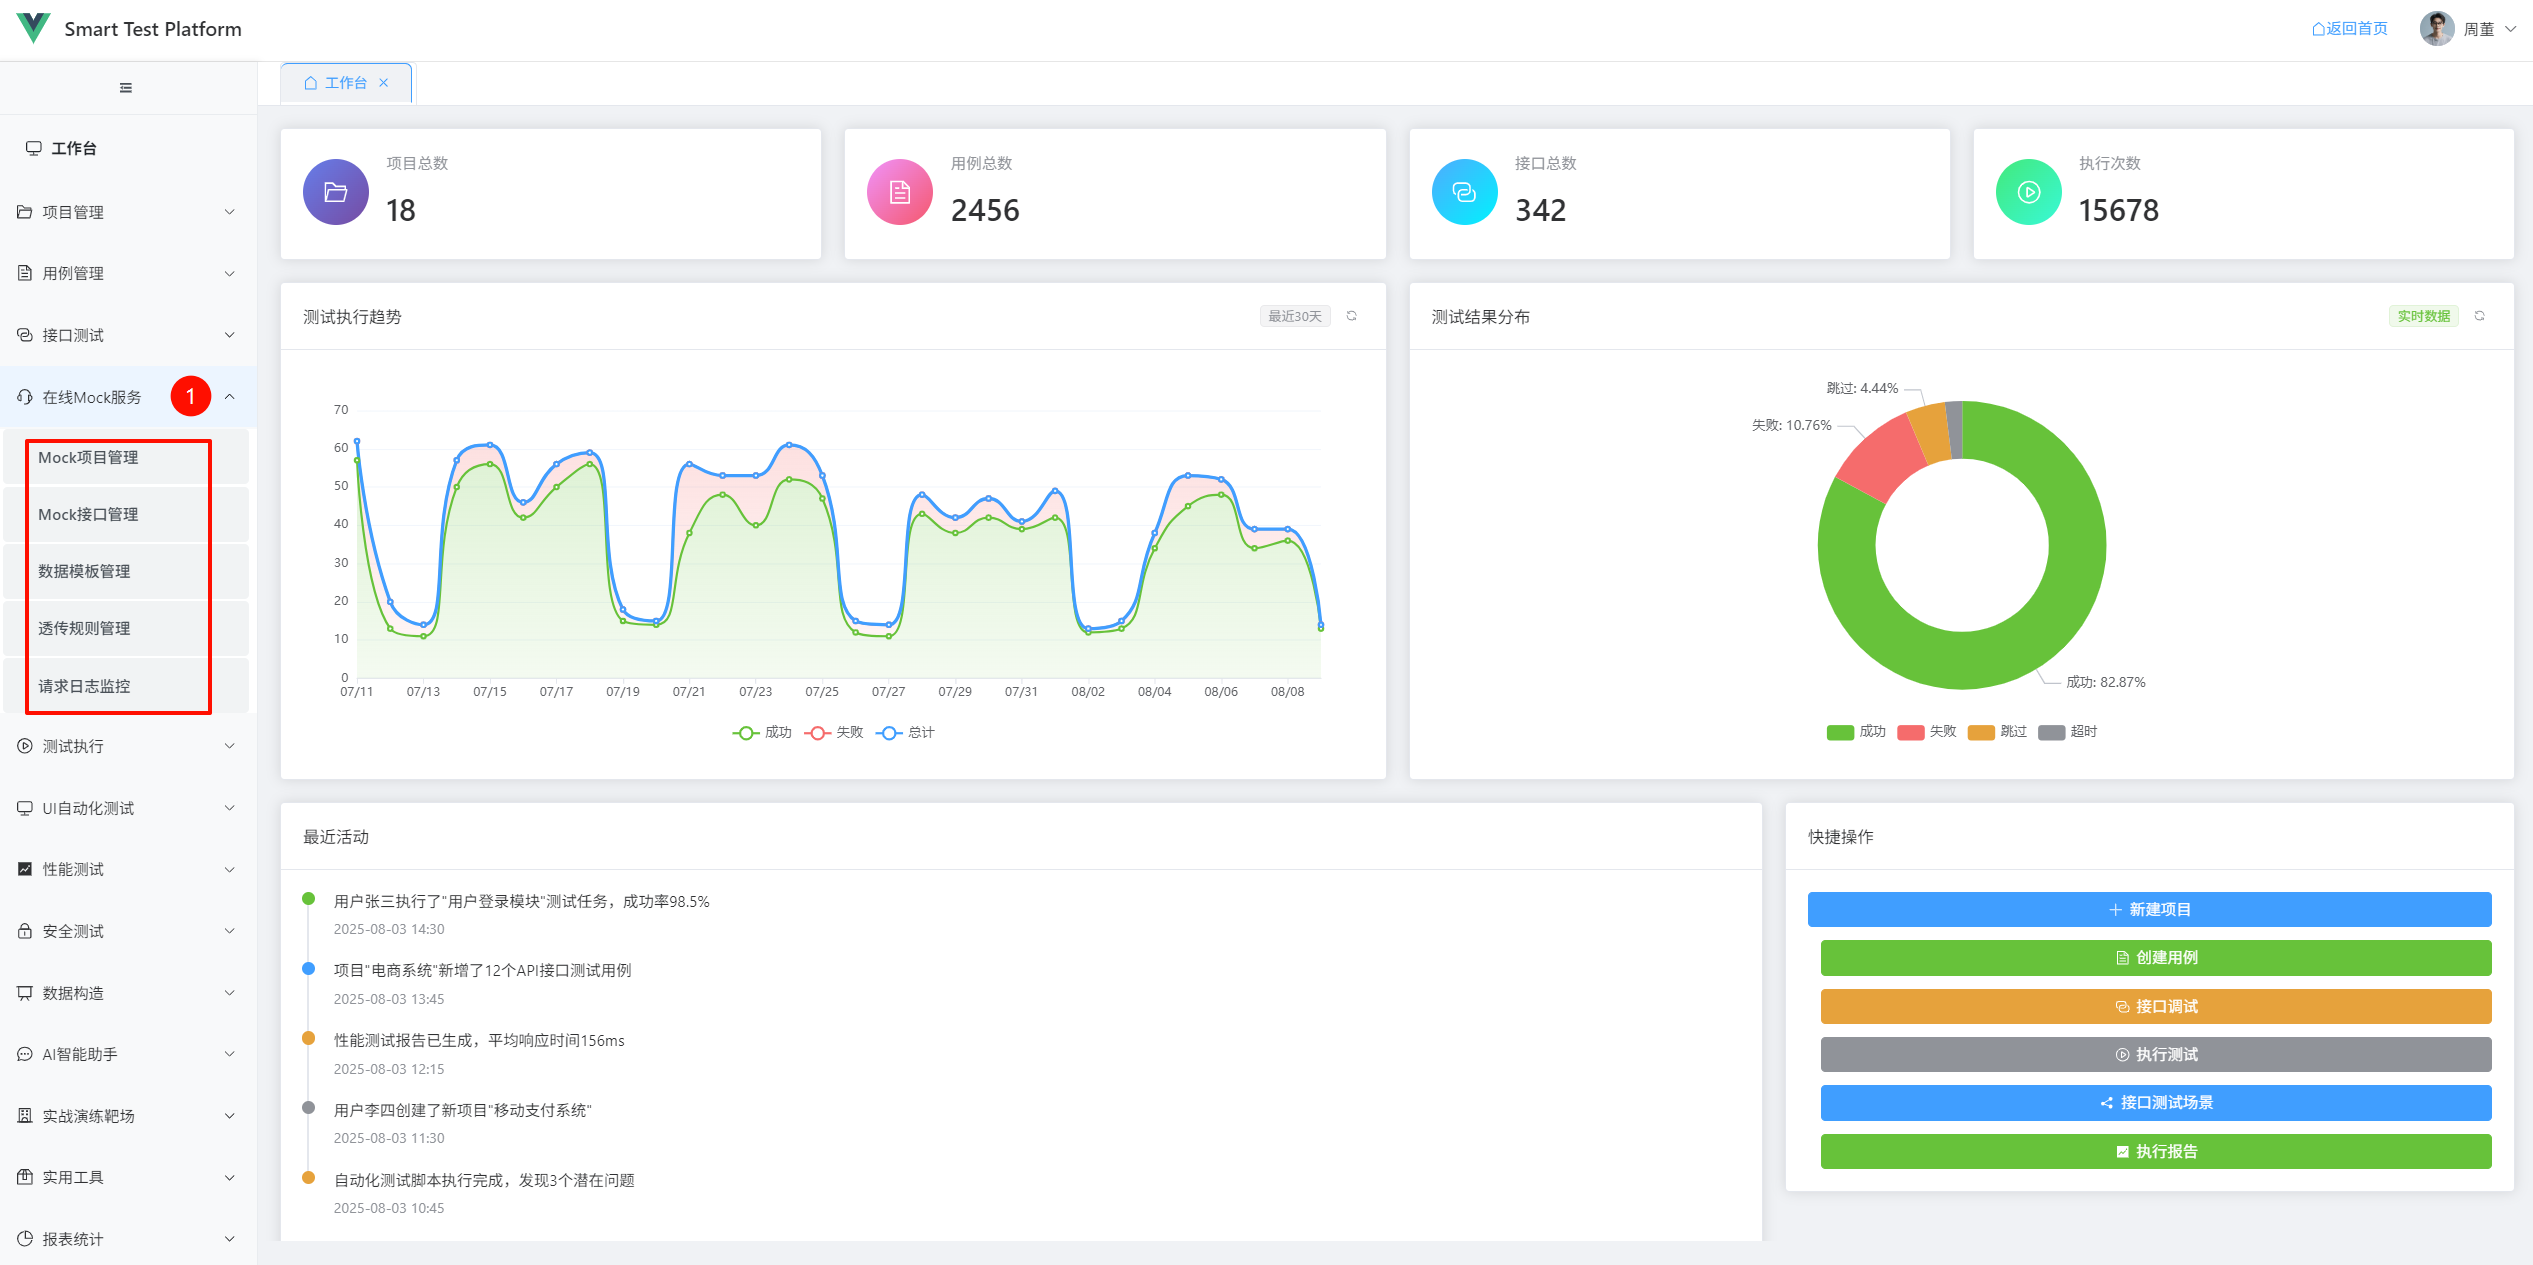Image resolution: width=2533 pixels, height=1265 pixels.
Task: Toggle 跳过 in pie chart legend
Action: 1997,731
